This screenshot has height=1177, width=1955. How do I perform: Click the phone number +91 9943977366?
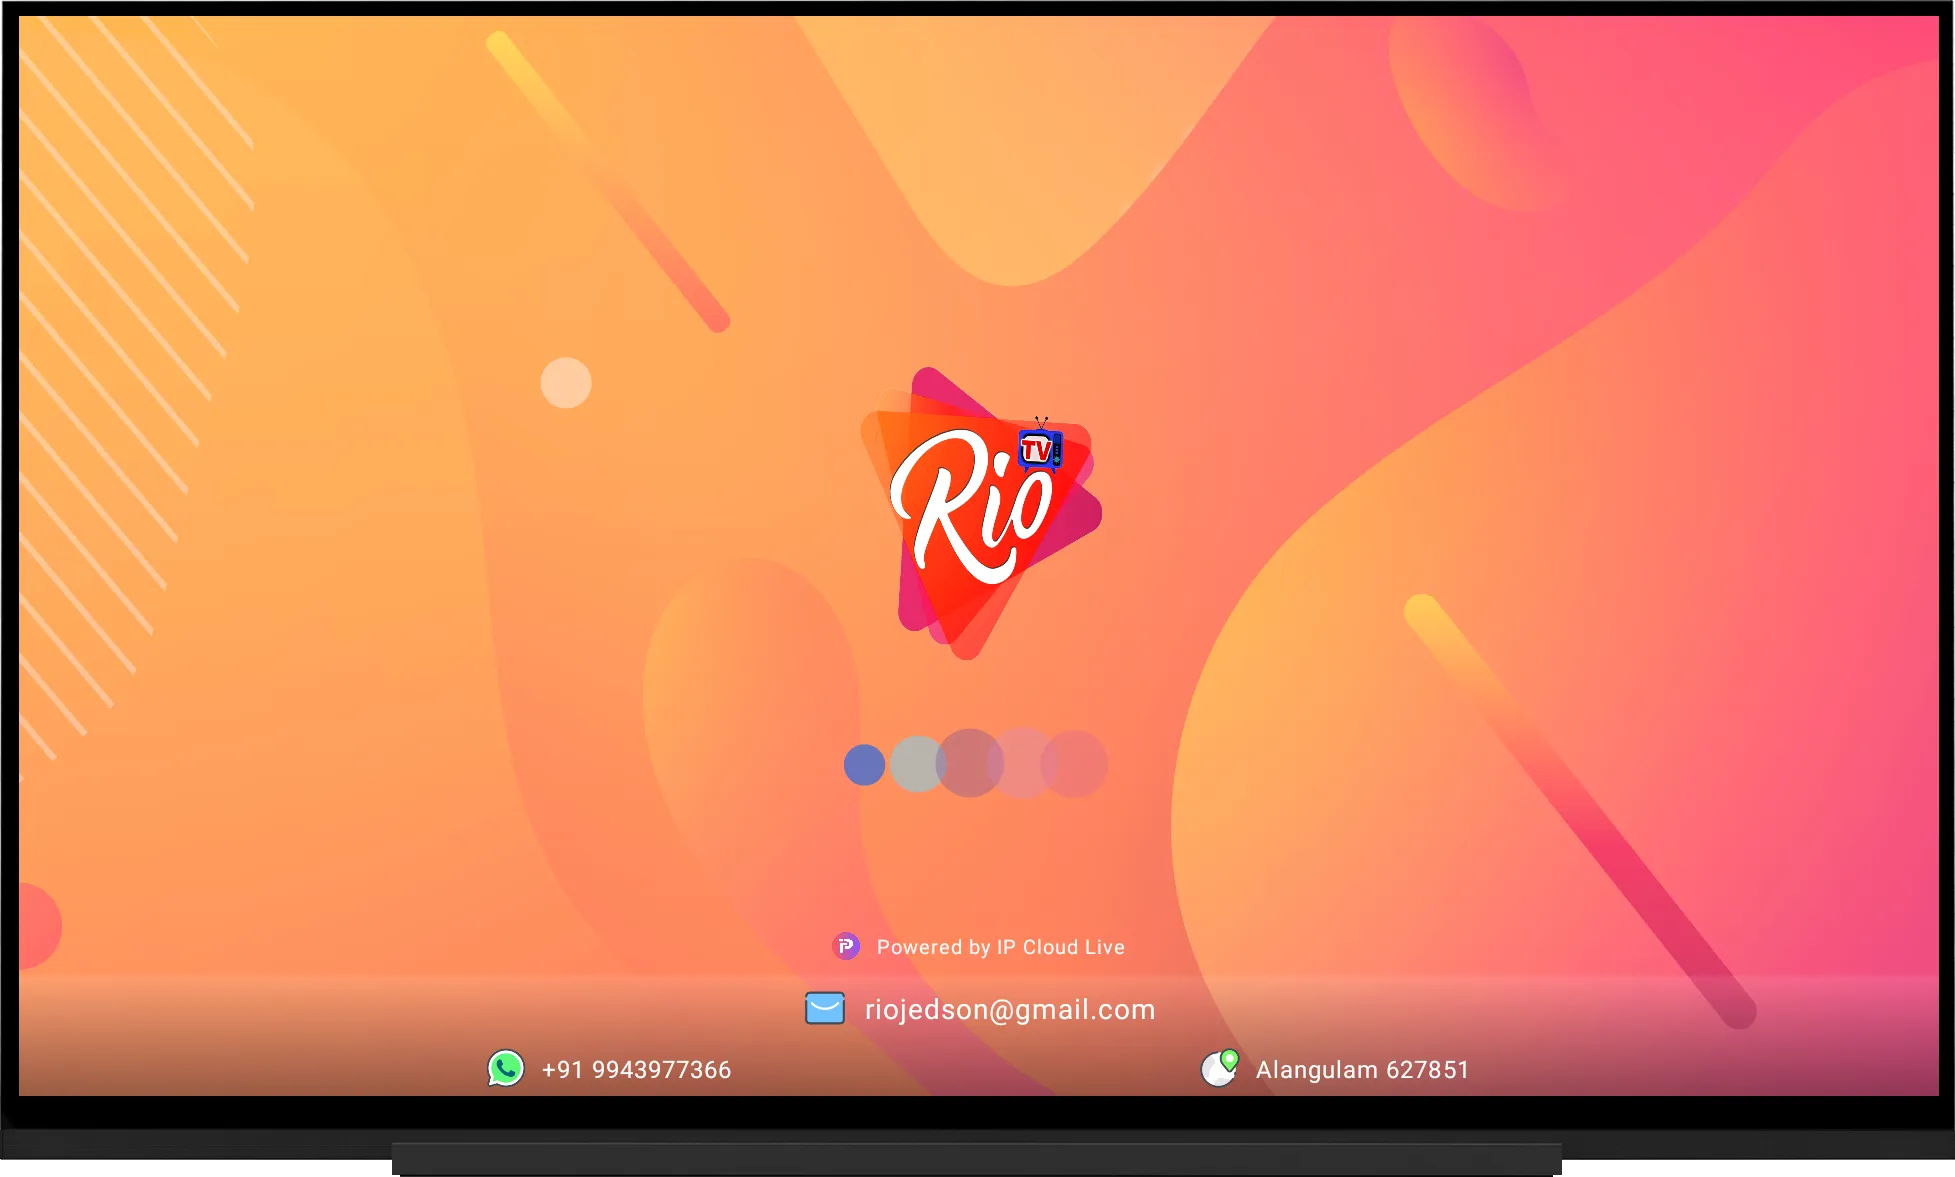[636, 1070]
